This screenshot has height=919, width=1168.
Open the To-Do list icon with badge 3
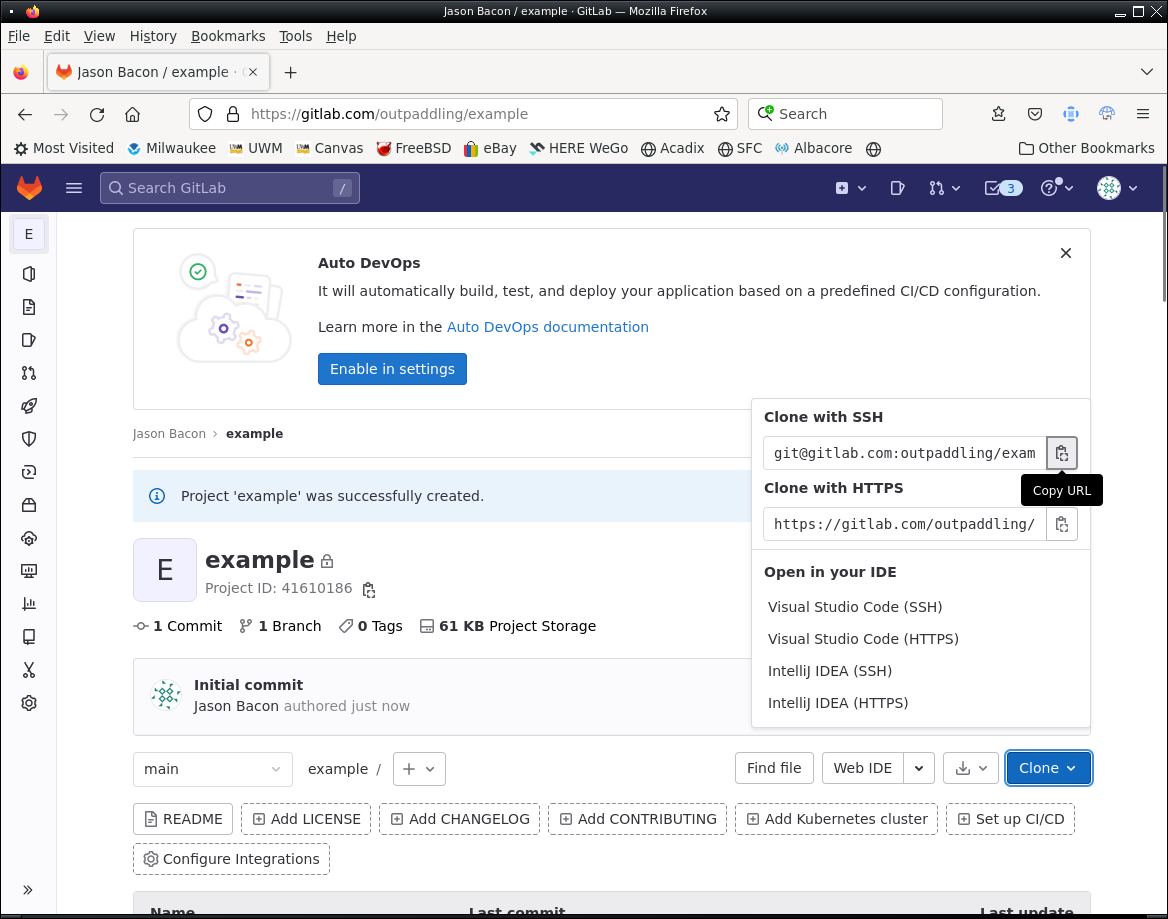pyautogui.click(x=1003, y=188)
